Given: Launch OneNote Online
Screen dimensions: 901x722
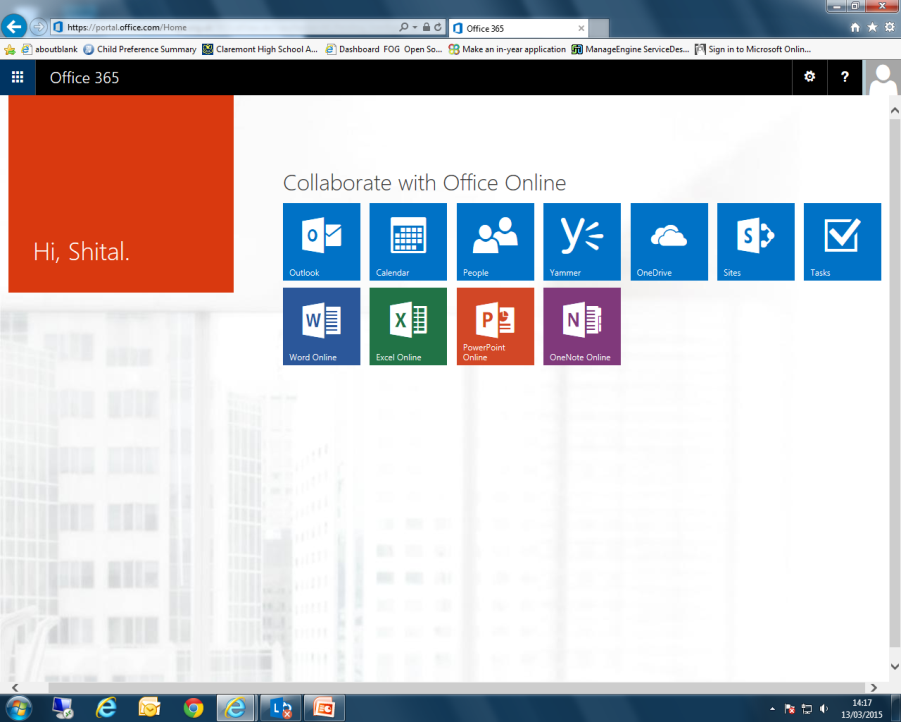Looking at the screenshot, I should coord(582,327).
